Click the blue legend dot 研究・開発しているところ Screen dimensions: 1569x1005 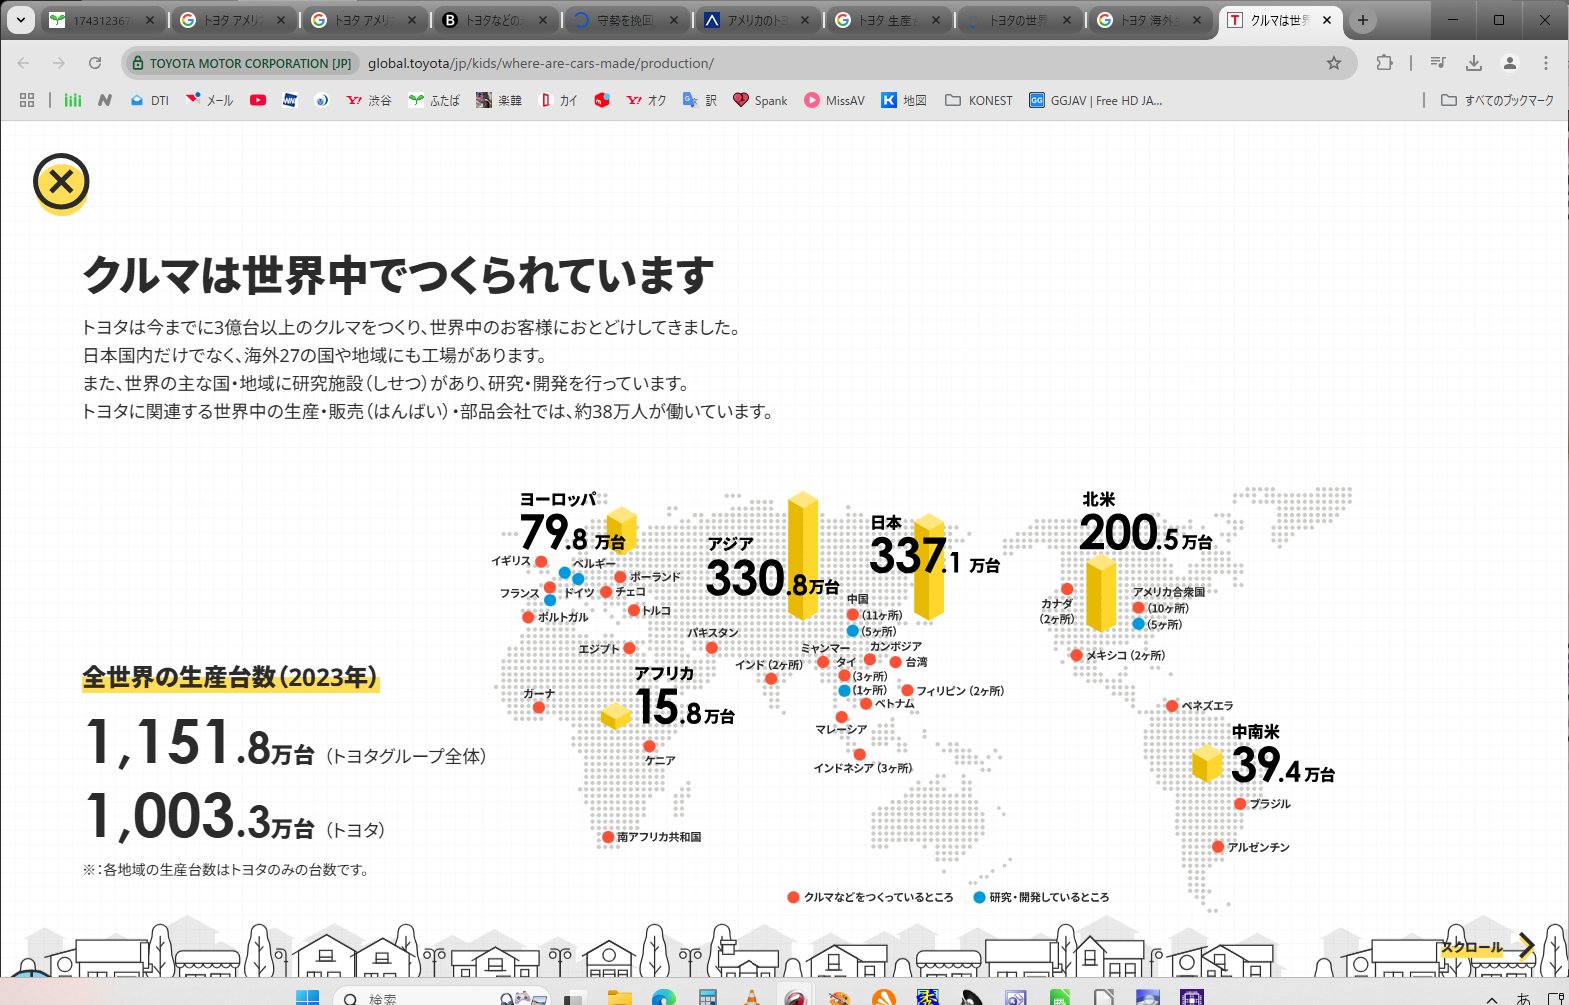coord(979,897)
